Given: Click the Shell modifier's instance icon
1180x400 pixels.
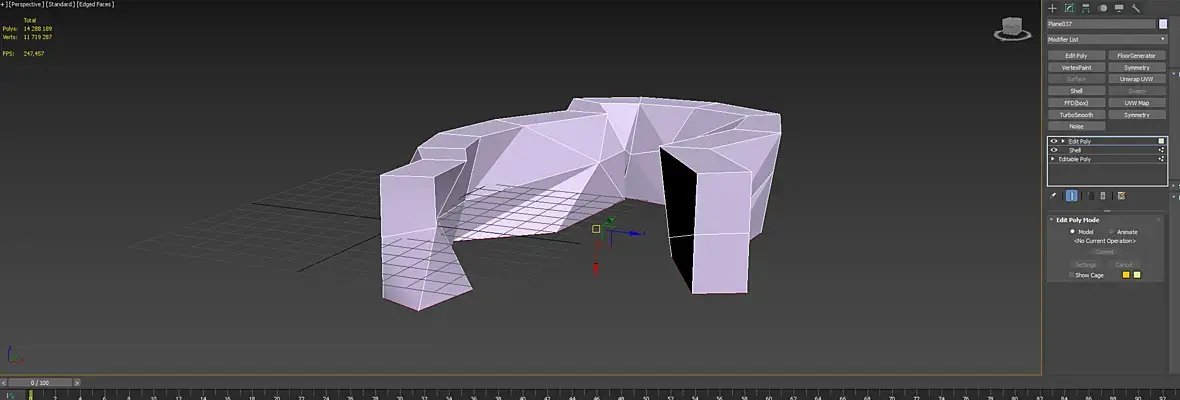Looking at the screenshot, I should pyautogui.click(x=1162, y=150).
